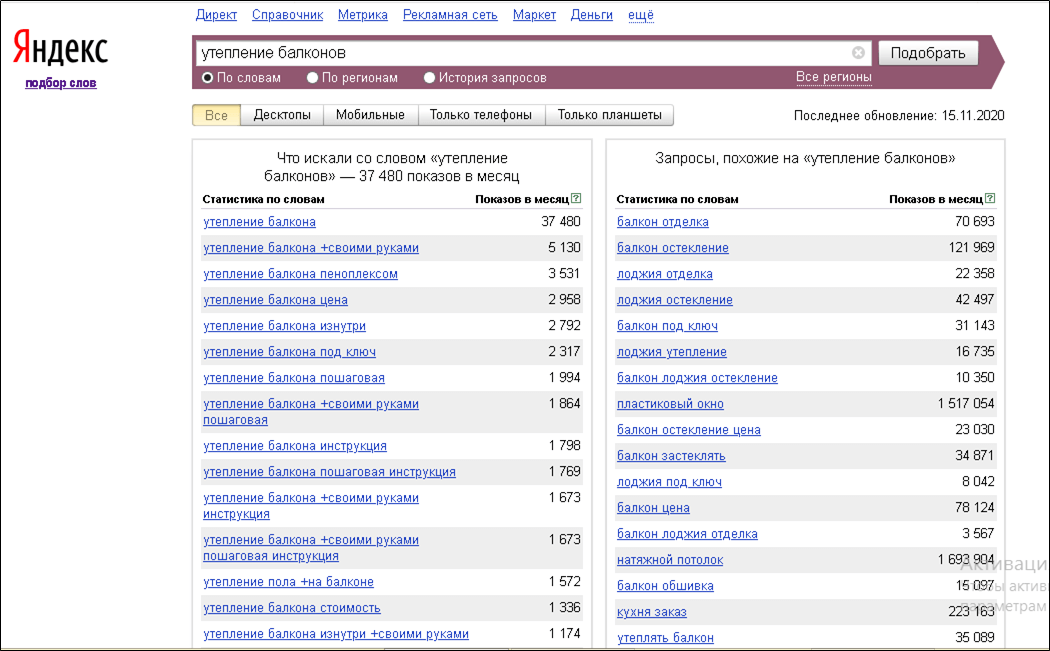Open the 'утепление балкона пошаговая инструкция' link
The image size is (1050, 651).
(x=329, y=472)
